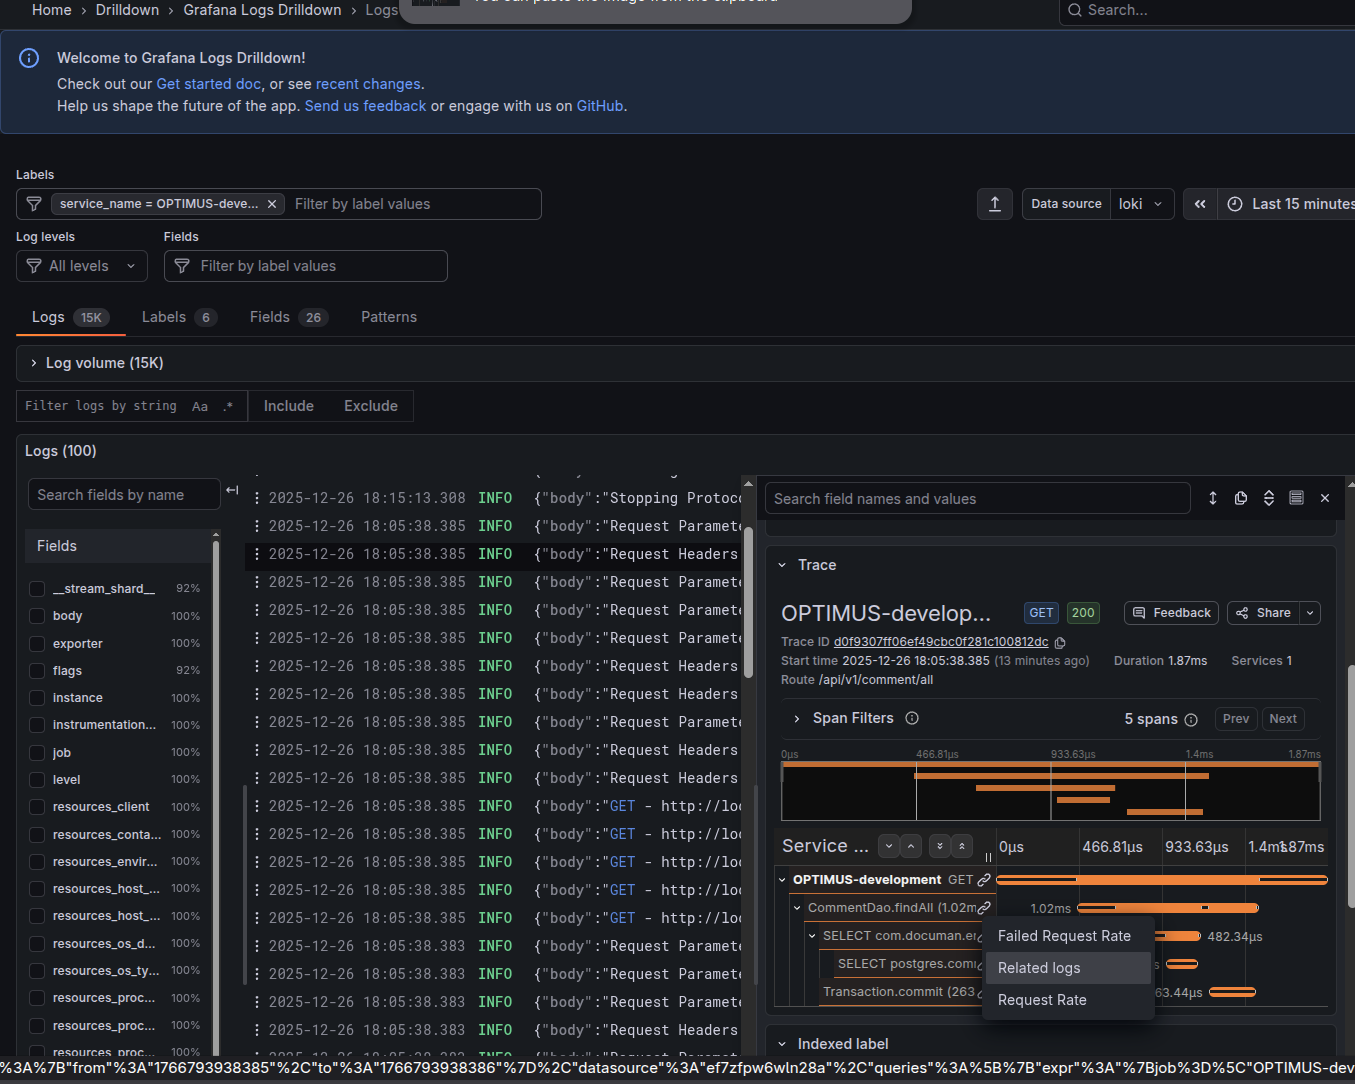
Task: Switch to the Patterns tab
Action: pyautogui.click(x=388, y=317)
